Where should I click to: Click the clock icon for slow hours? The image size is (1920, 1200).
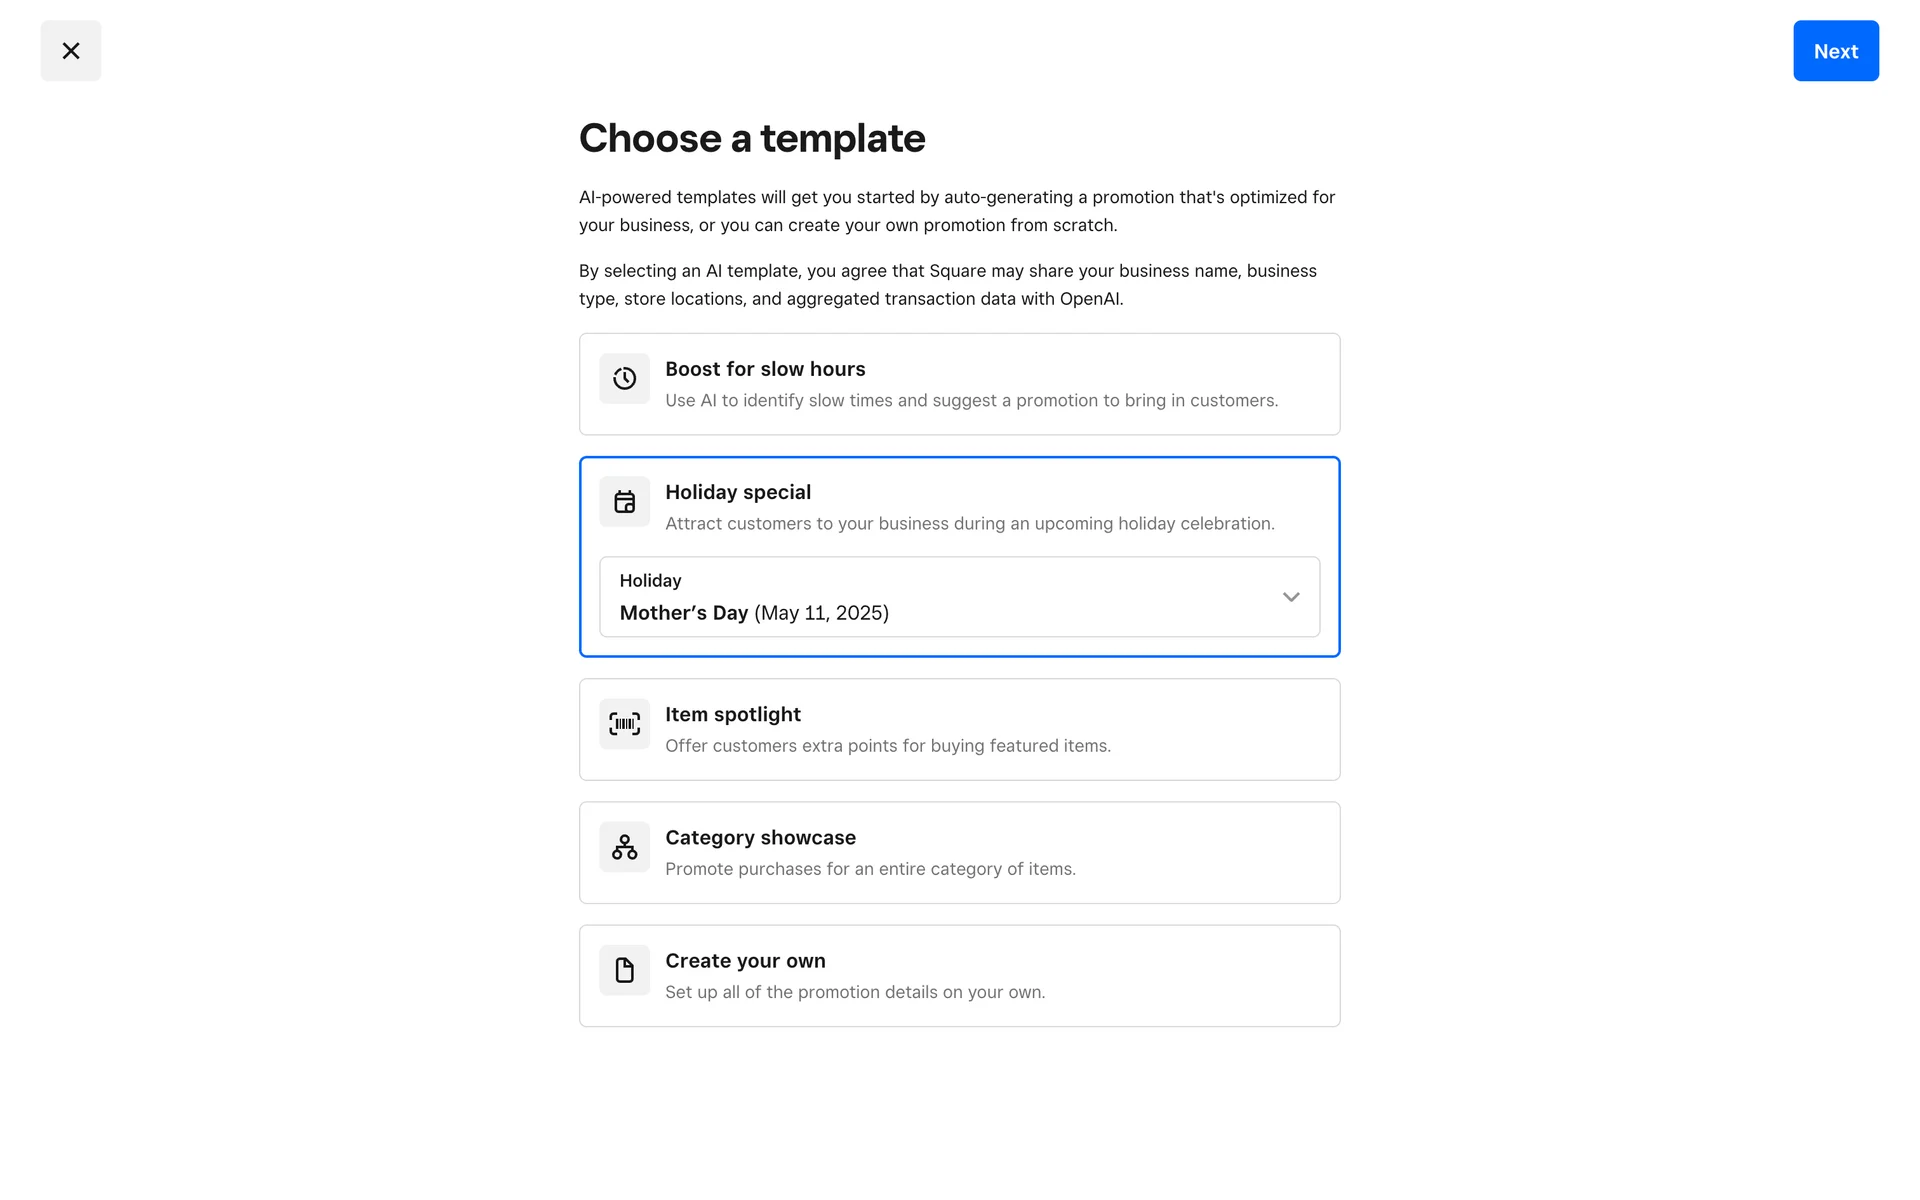pyautogui.click(x=624, y=379)
